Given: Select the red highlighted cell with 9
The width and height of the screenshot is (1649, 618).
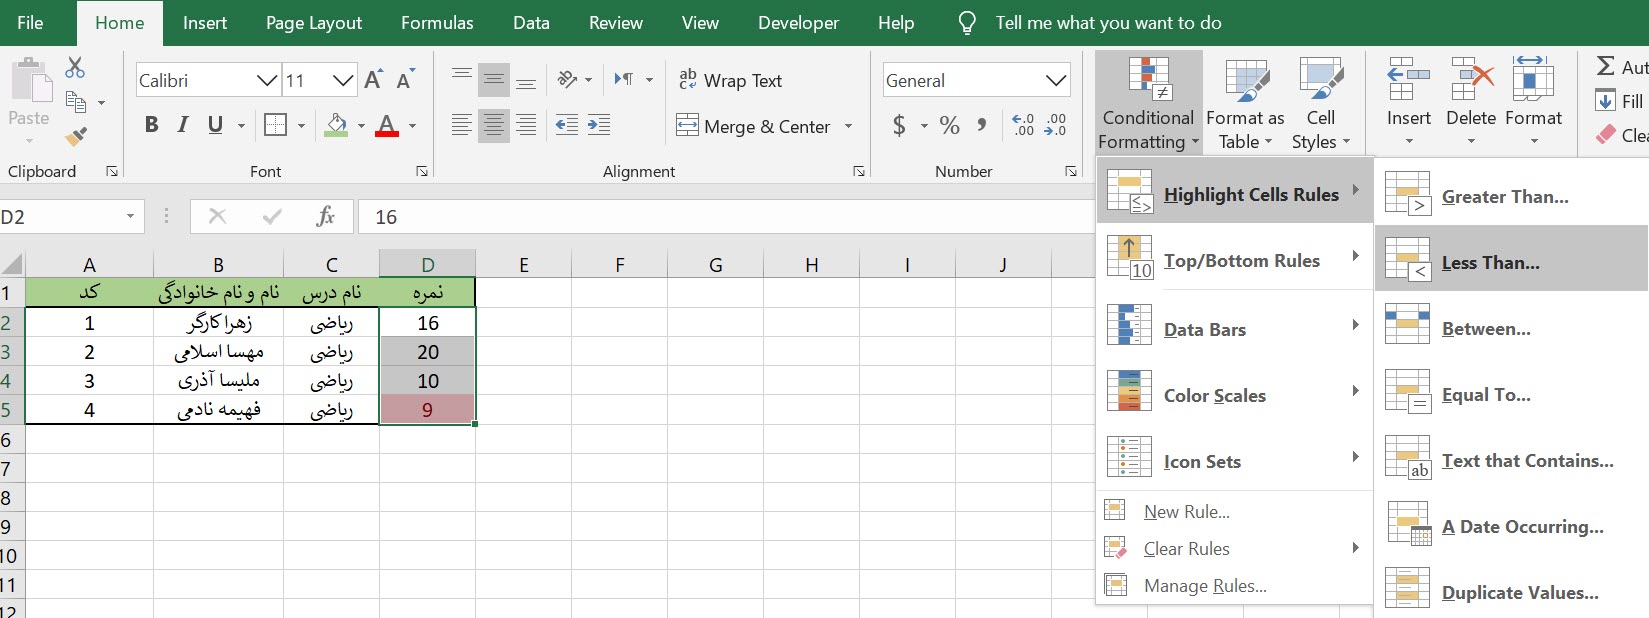Looking at the screenshot, I should click(x=427, y=409).
